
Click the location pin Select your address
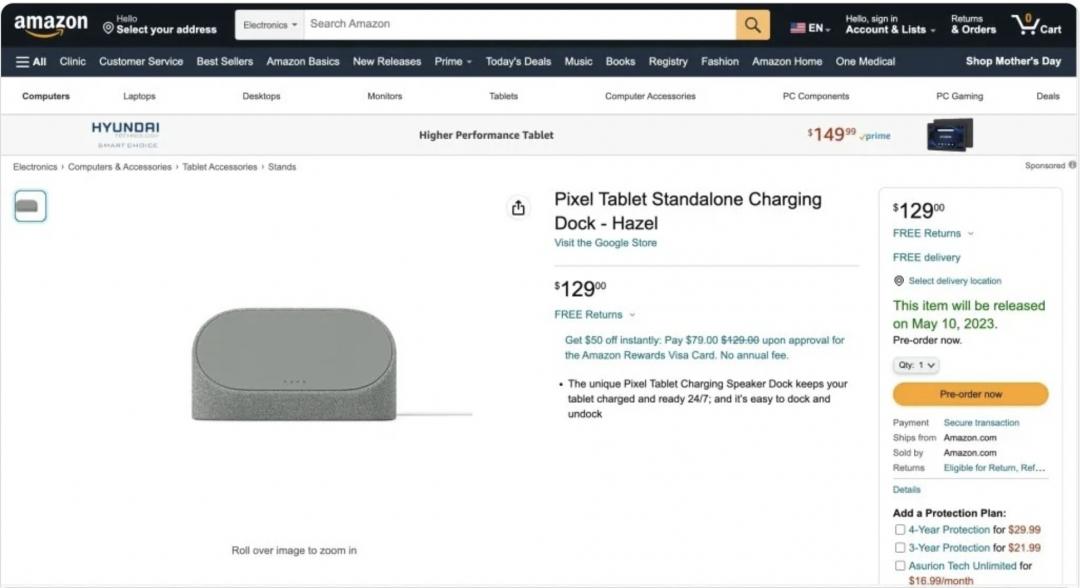point(159,25)
